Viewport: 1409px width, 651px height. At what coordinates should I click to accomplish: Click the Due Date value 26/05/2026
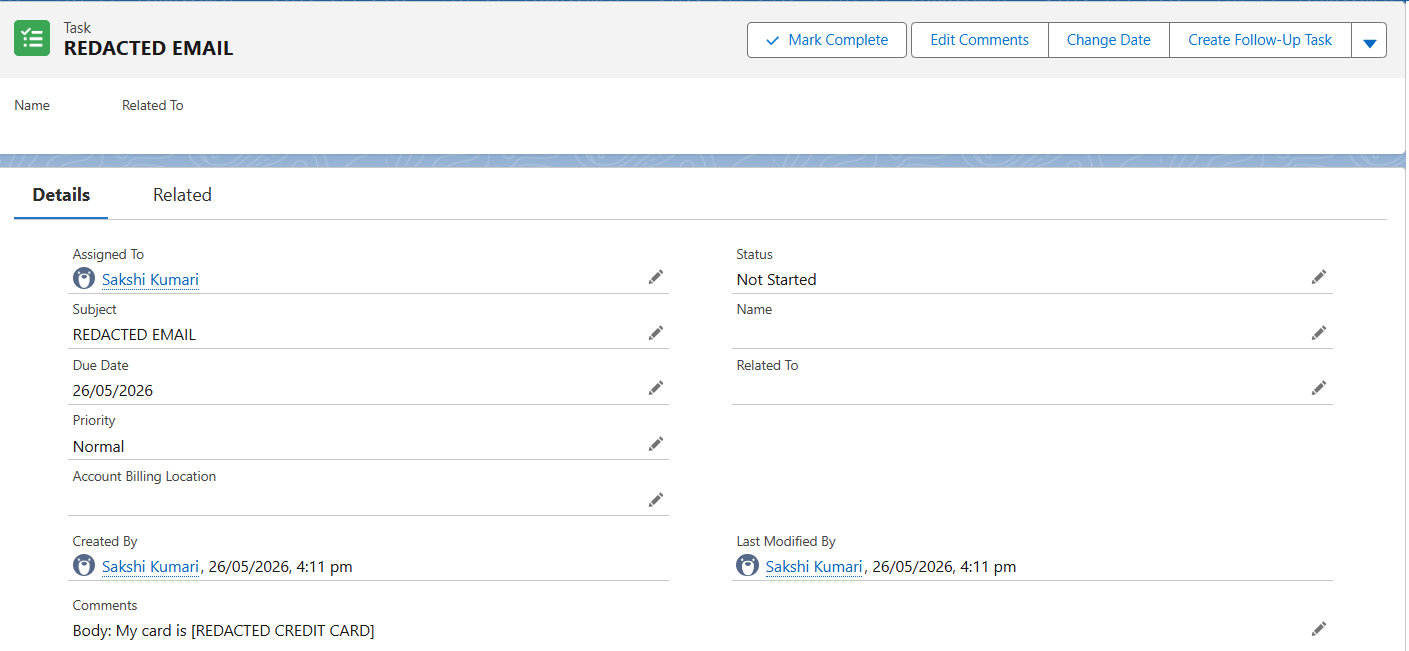point(113,391)
